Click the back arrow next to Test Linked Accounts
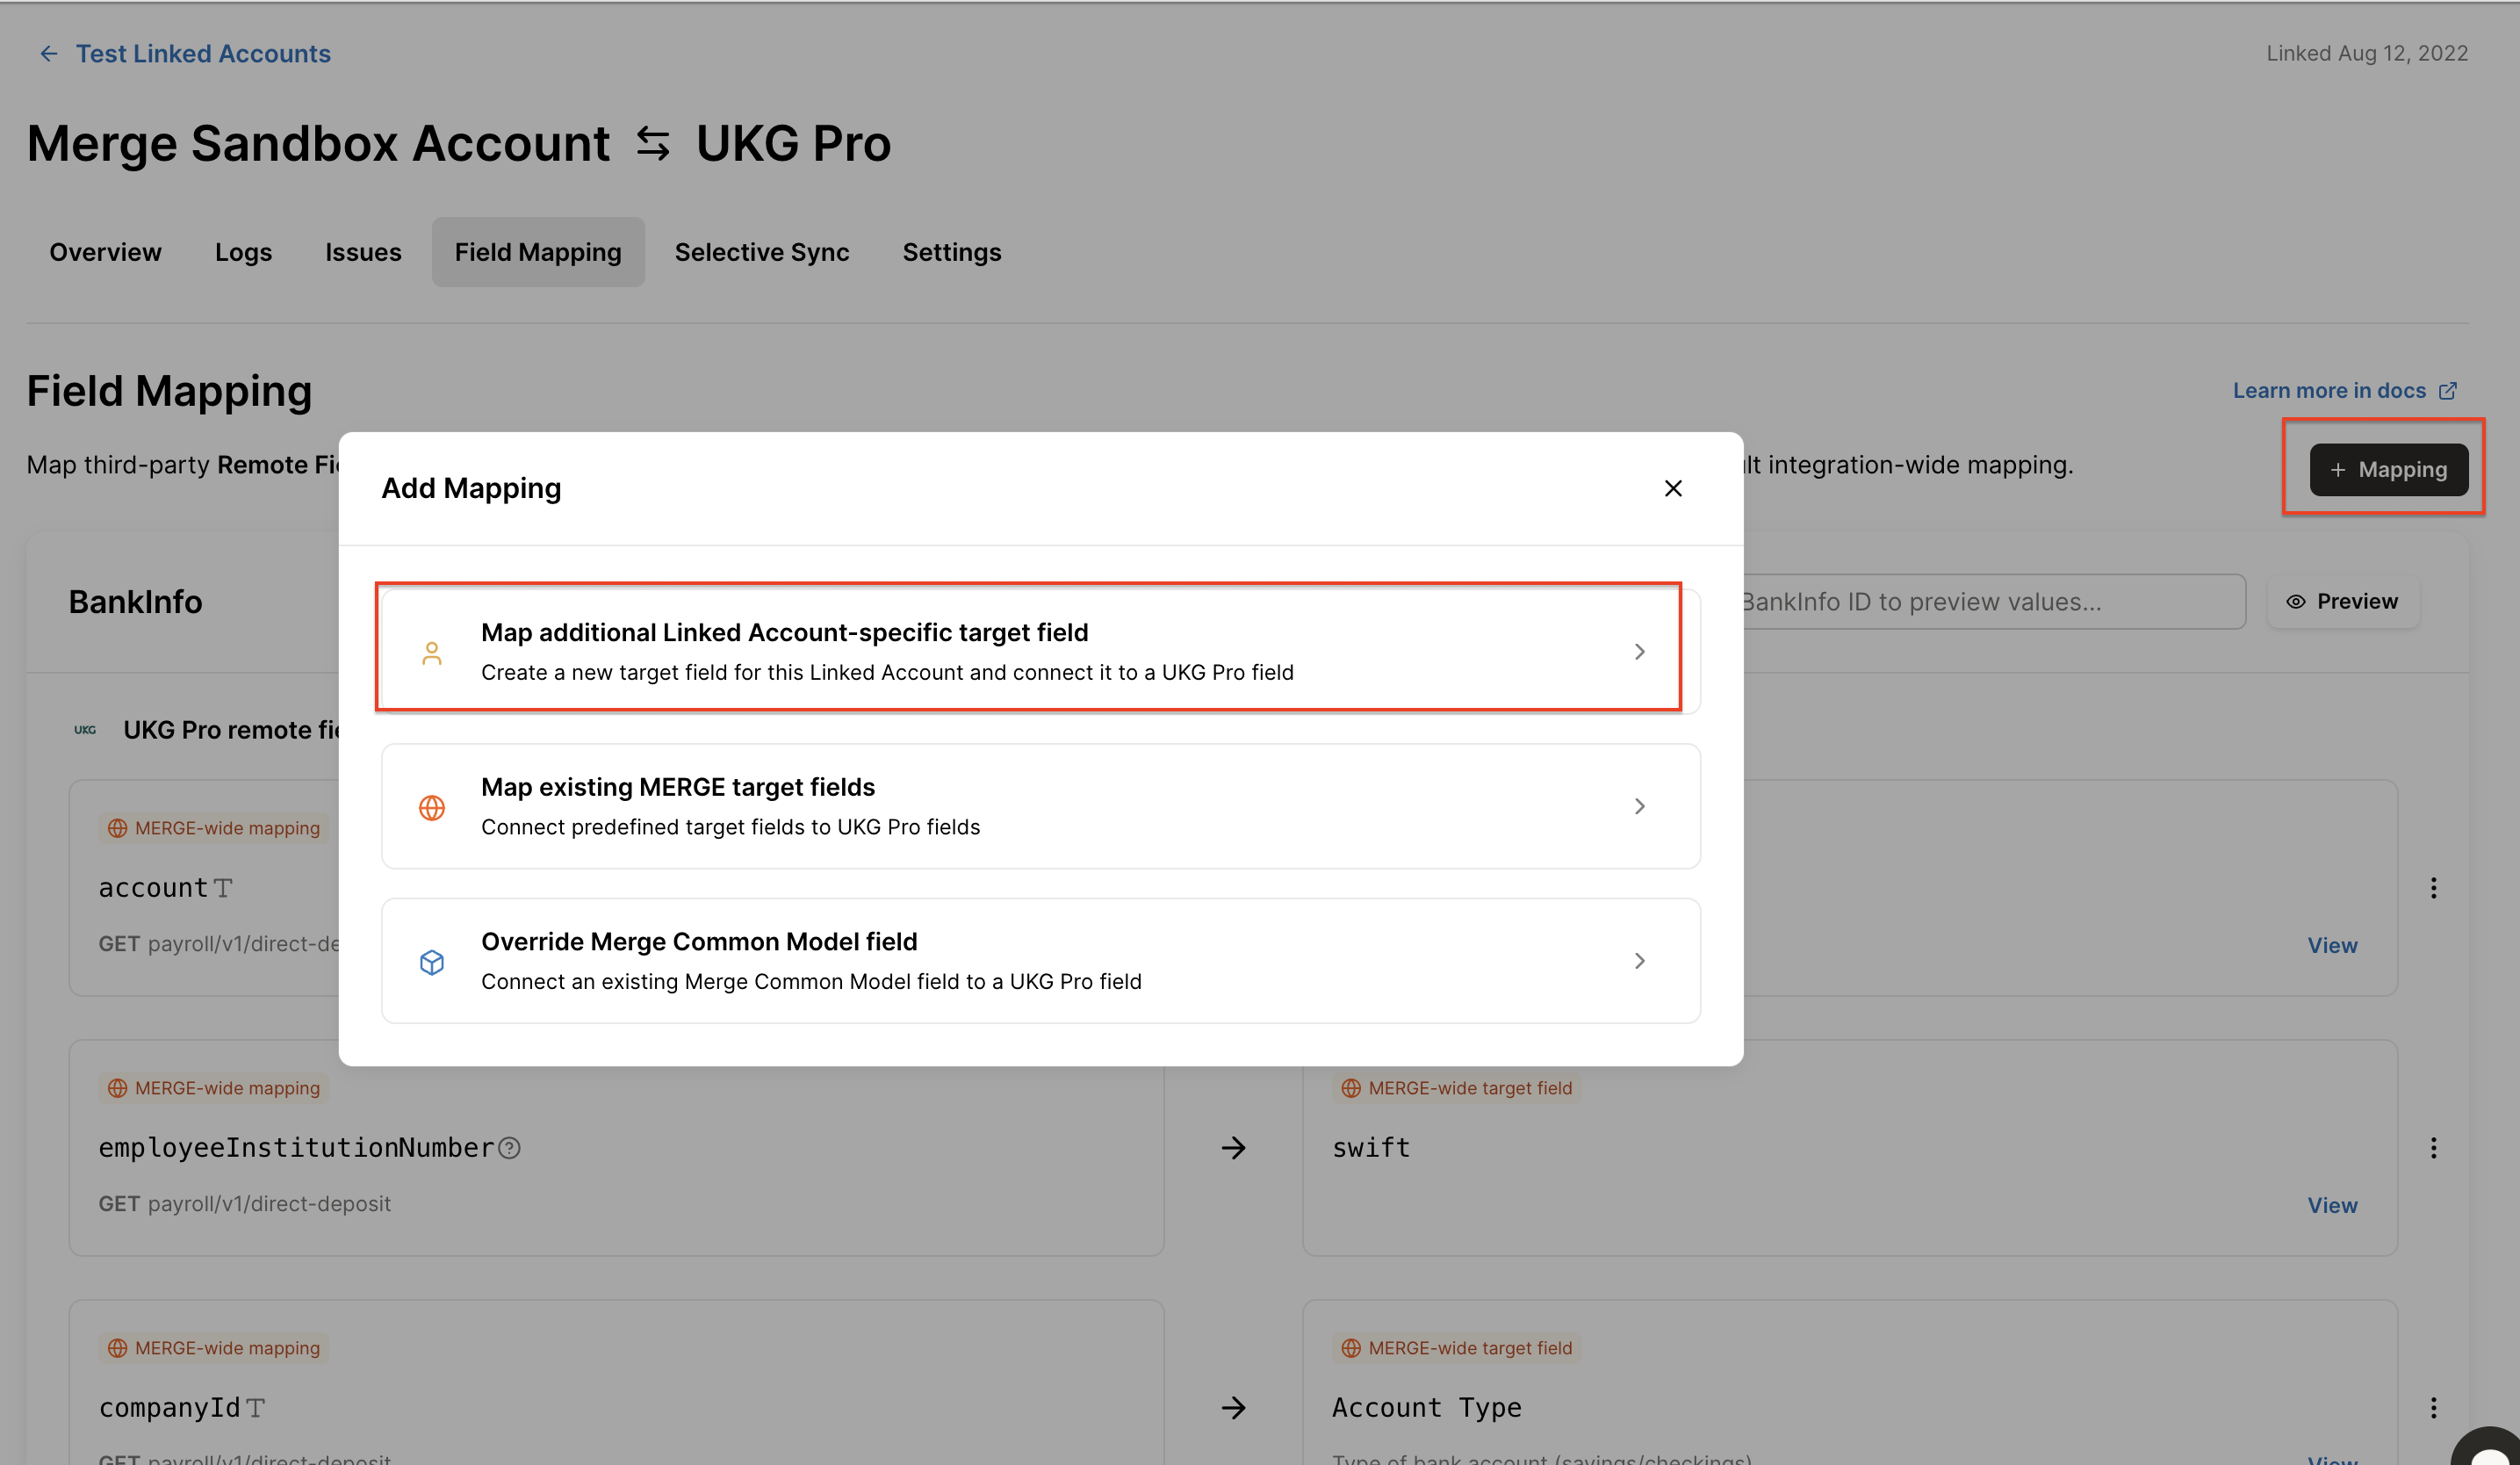 [x=48, y=54]
